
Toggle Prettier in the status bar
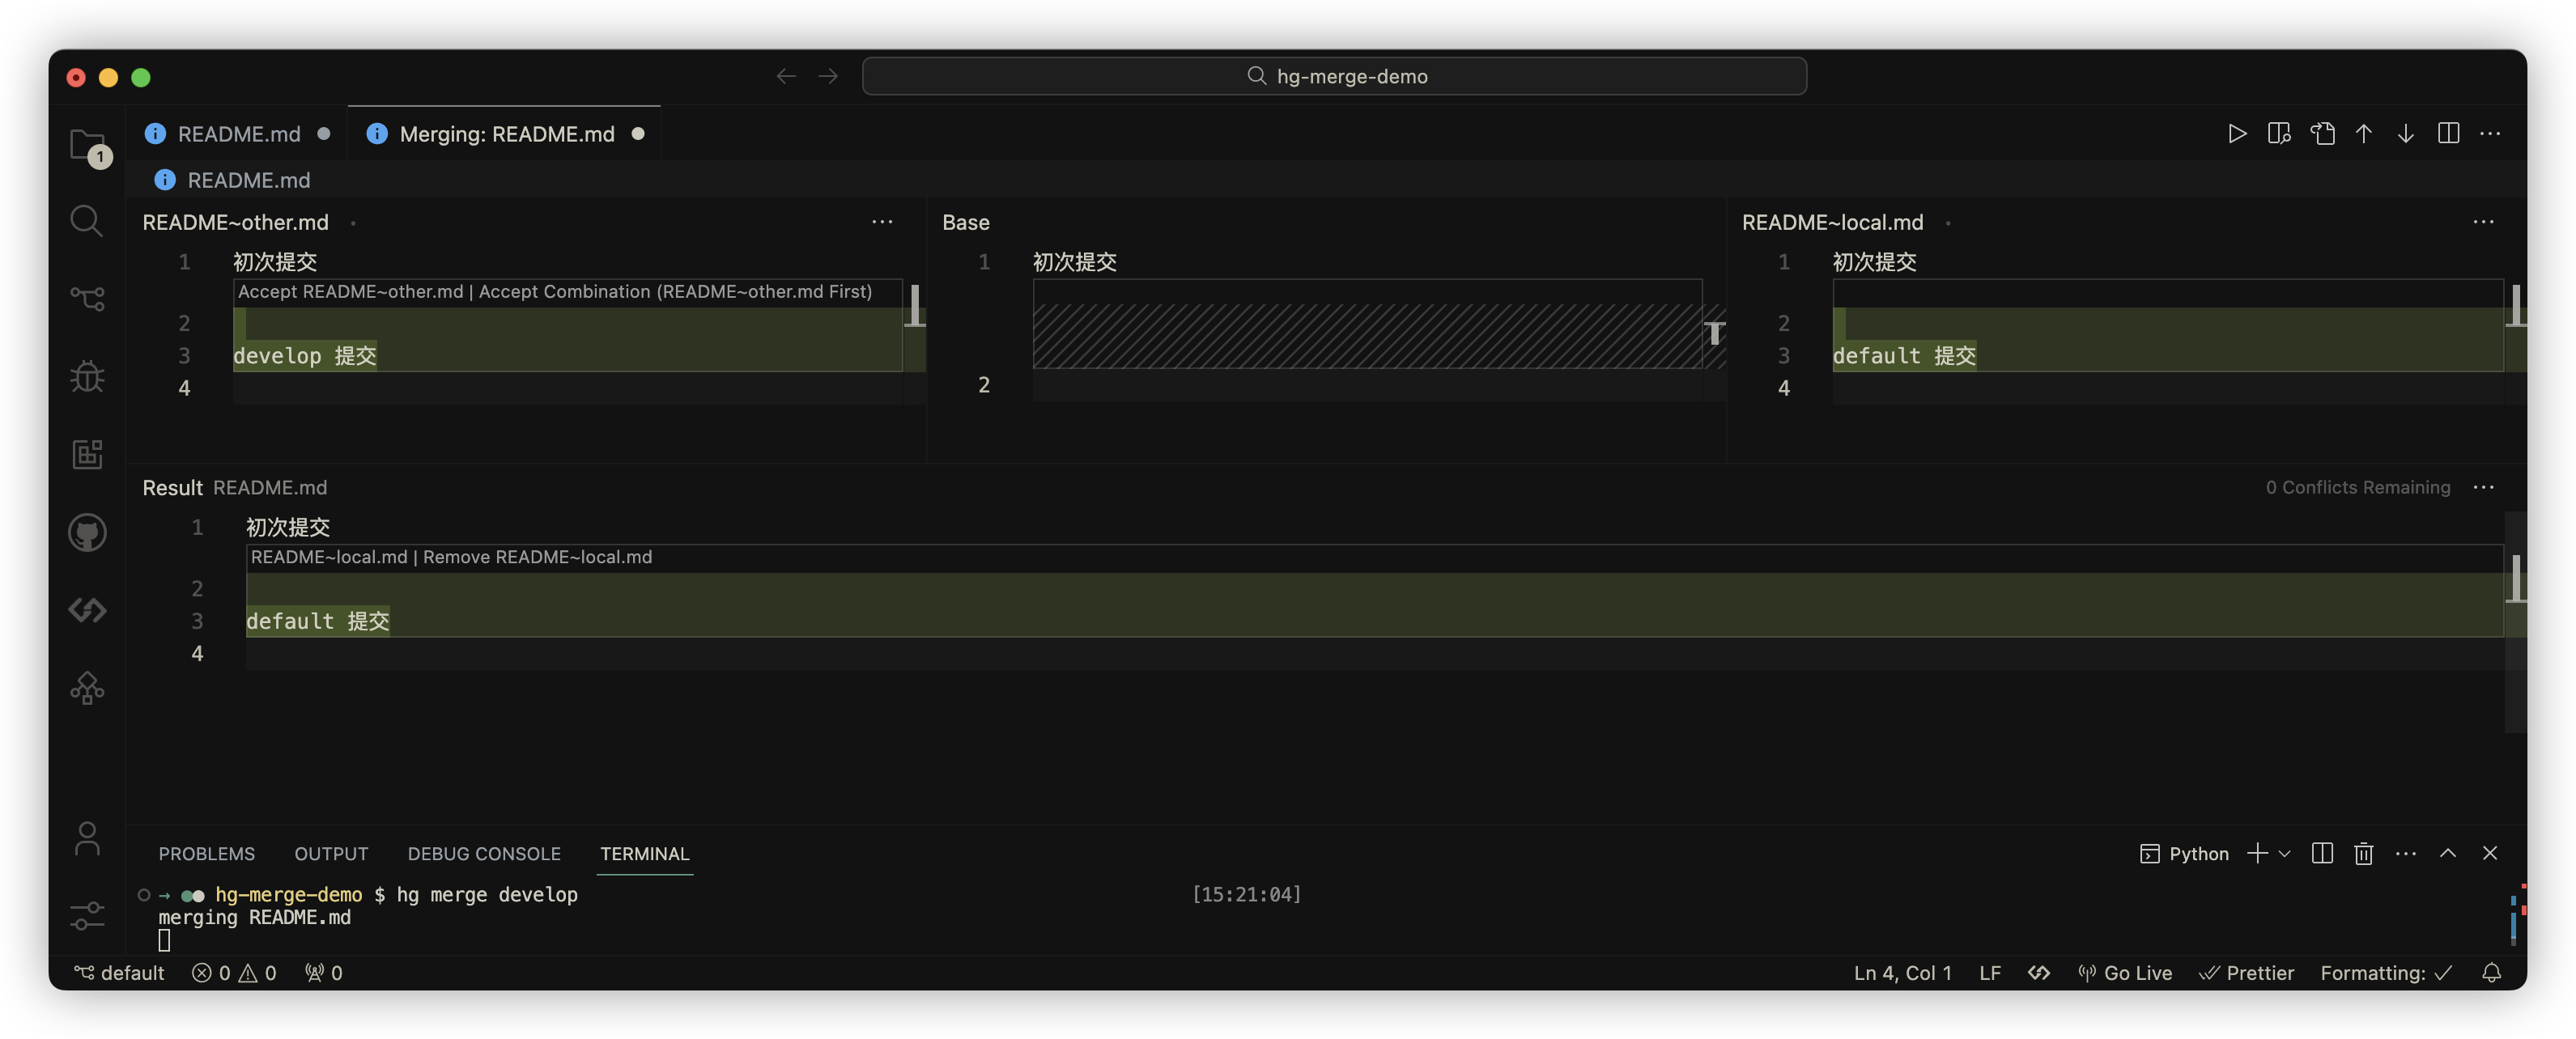(2246, 973)
